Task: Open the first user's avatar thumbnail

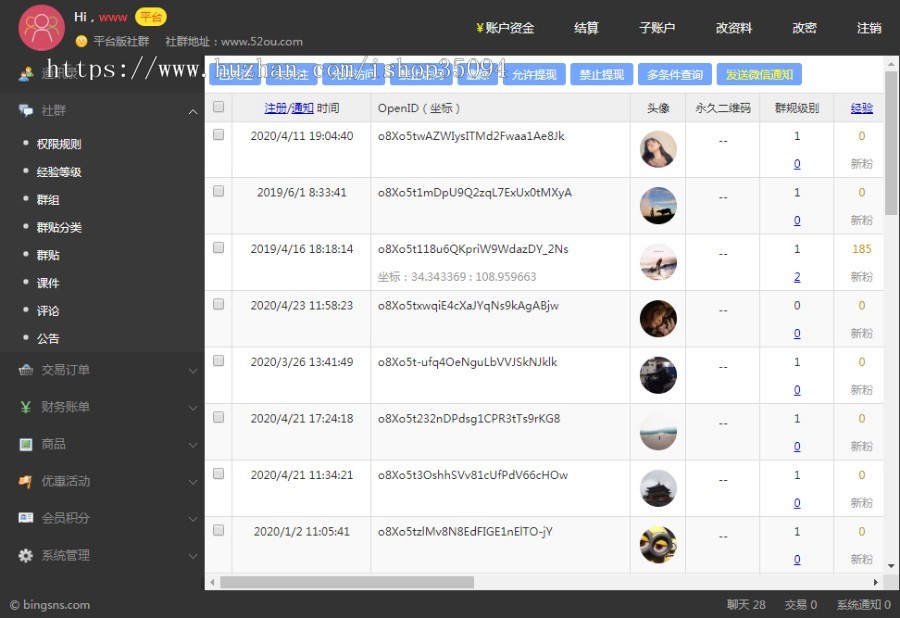Action: pos(658,149)
